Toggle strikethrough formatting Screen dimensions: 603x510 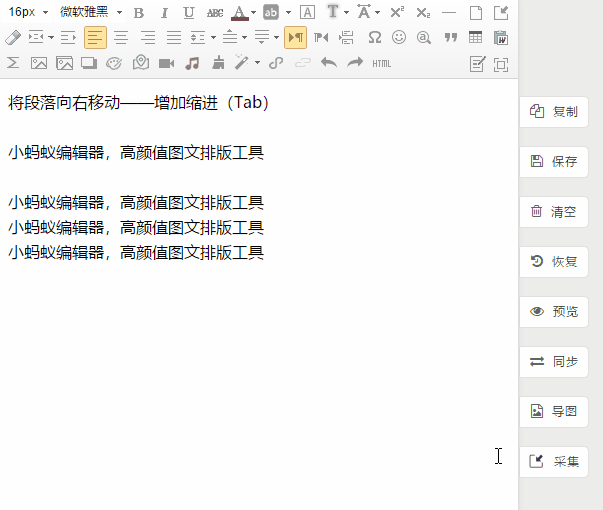(x=215, y=13)
